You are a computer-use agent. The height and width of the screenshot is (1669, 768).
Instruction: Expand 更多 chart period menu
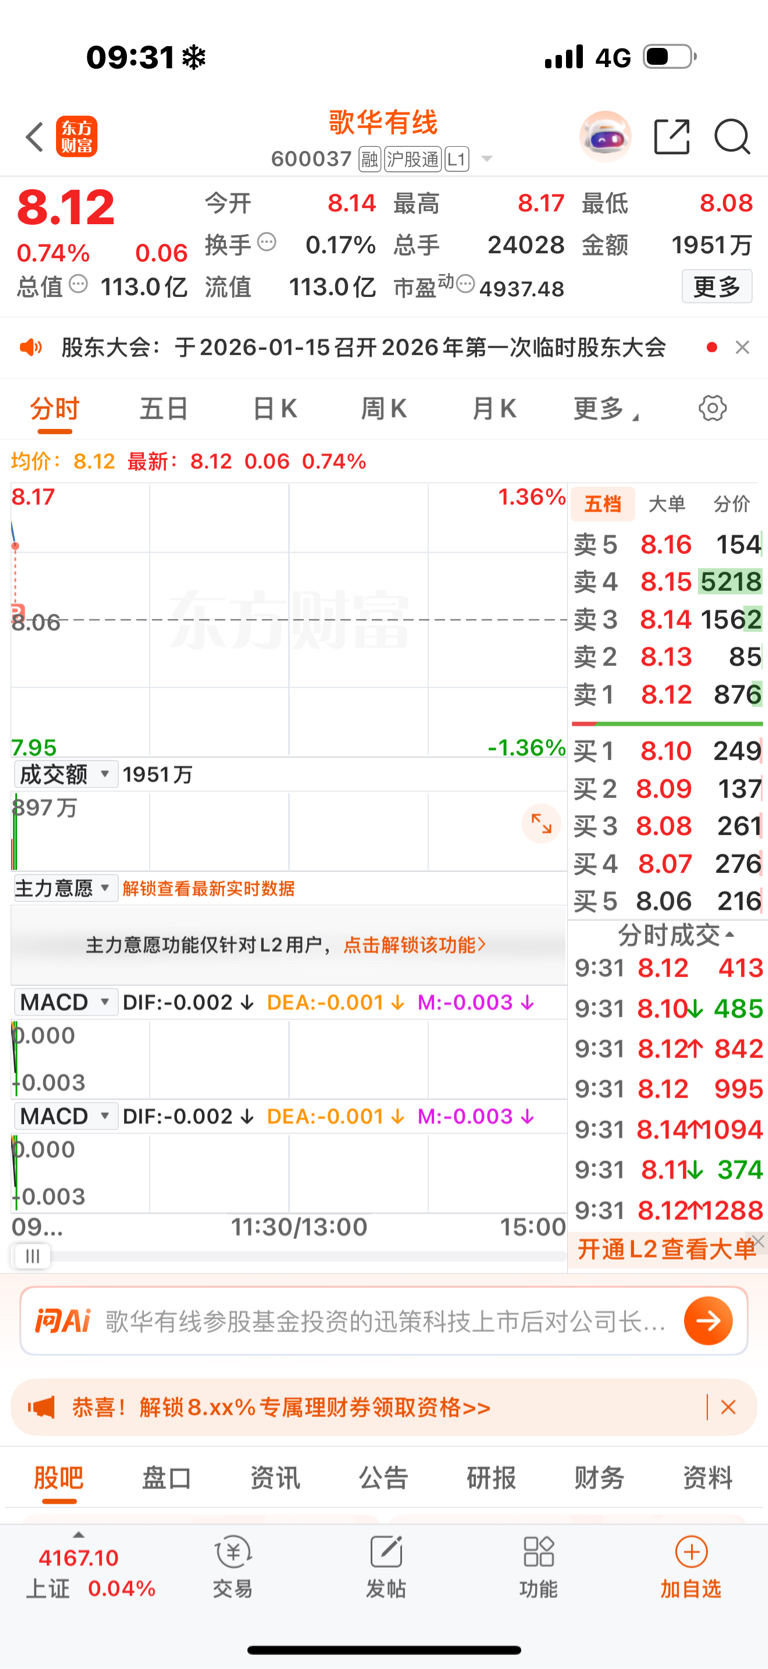coord(606,408)
